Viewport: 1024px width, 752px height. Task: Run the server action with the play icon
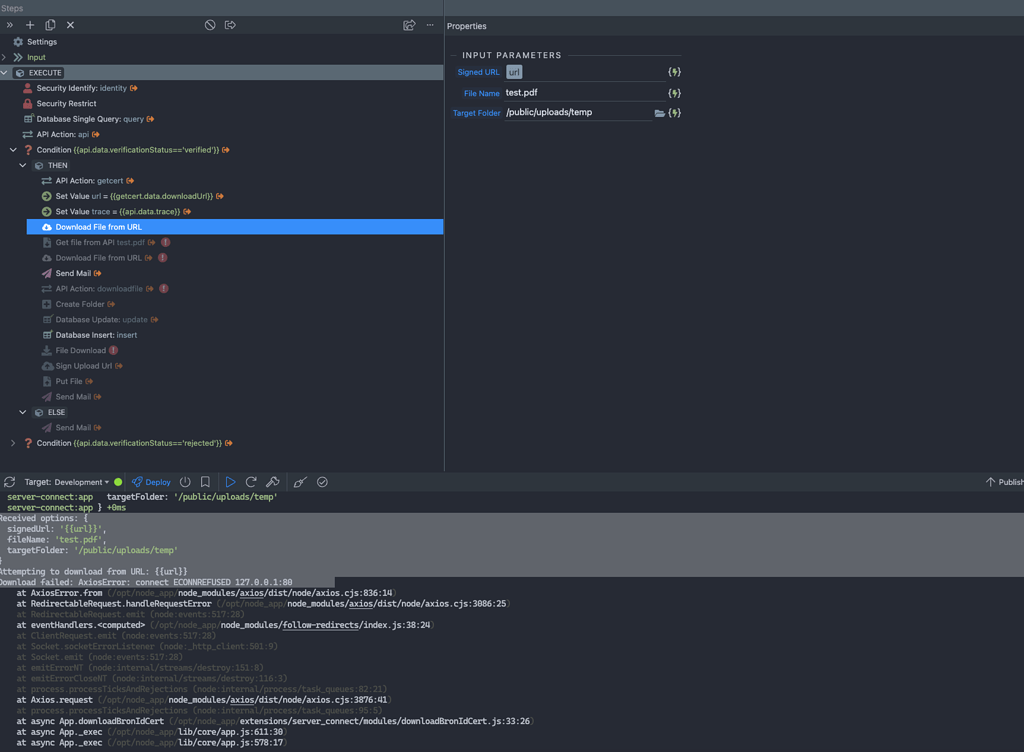(x=230, y=482)
